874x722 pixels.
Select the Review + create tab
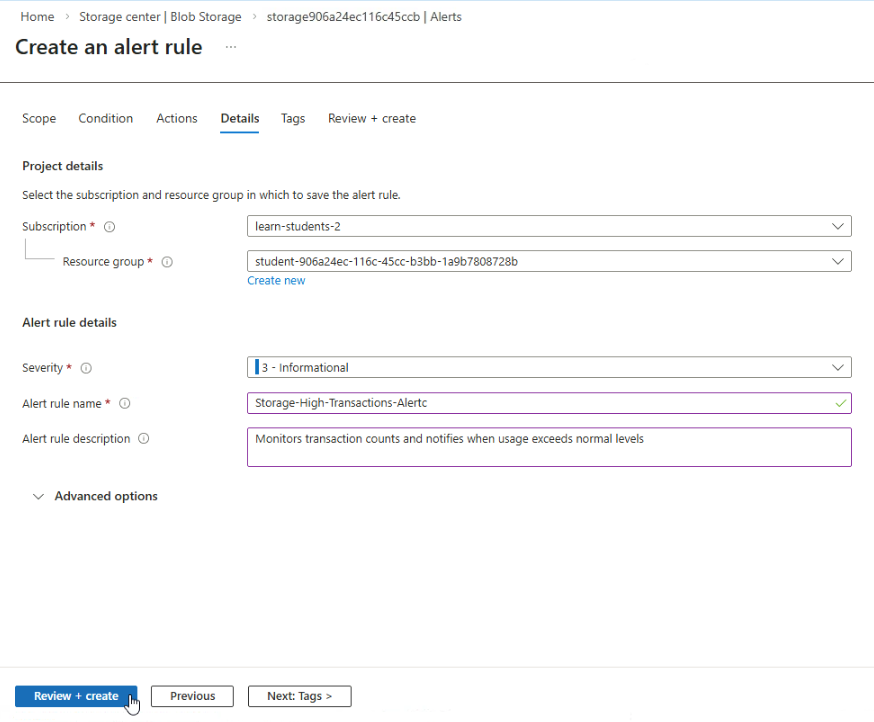[x=372, y=118]
